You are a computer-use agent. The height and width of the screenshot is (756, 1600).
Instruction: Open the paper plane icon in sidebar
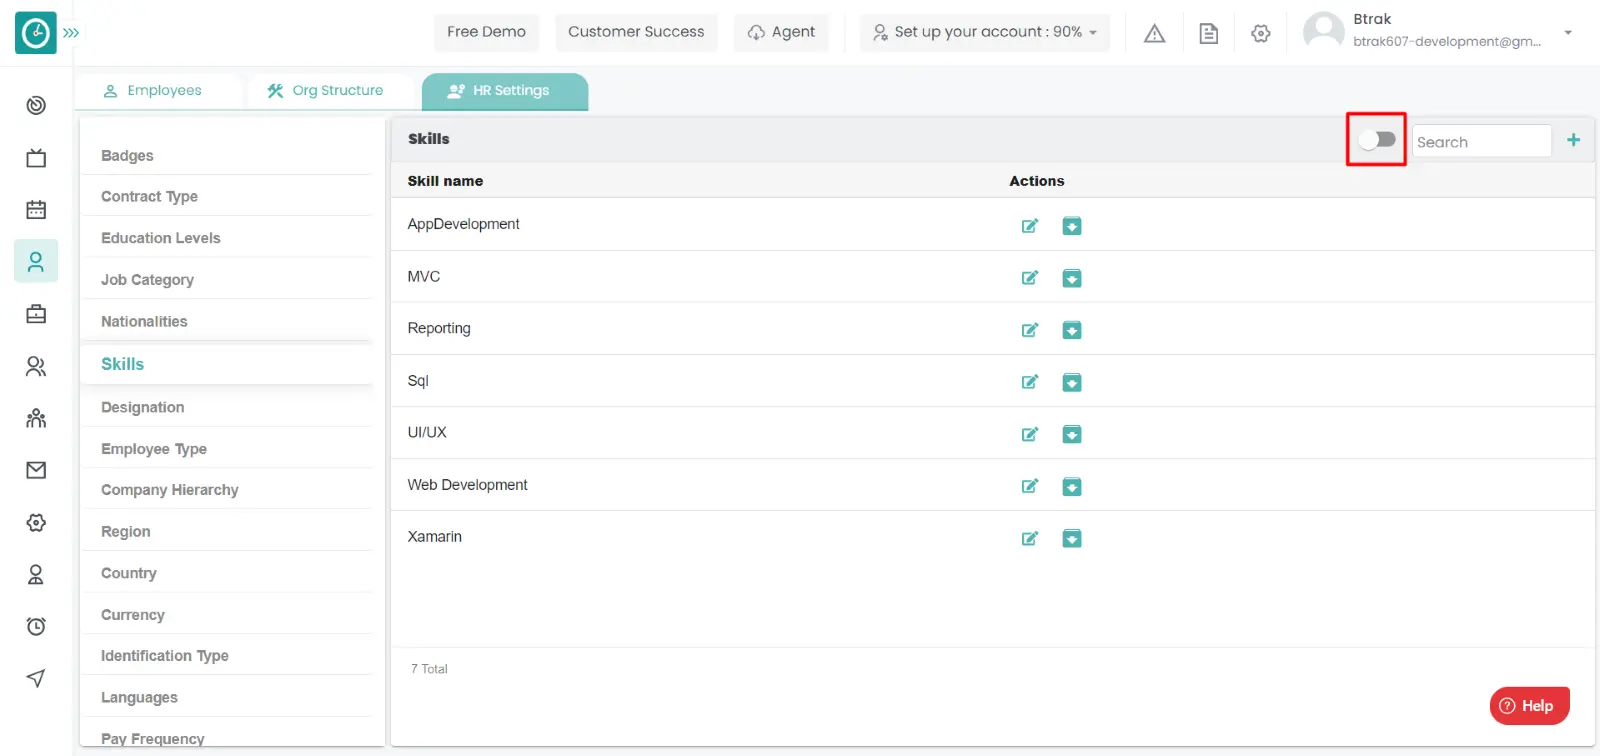pos(36,678)
